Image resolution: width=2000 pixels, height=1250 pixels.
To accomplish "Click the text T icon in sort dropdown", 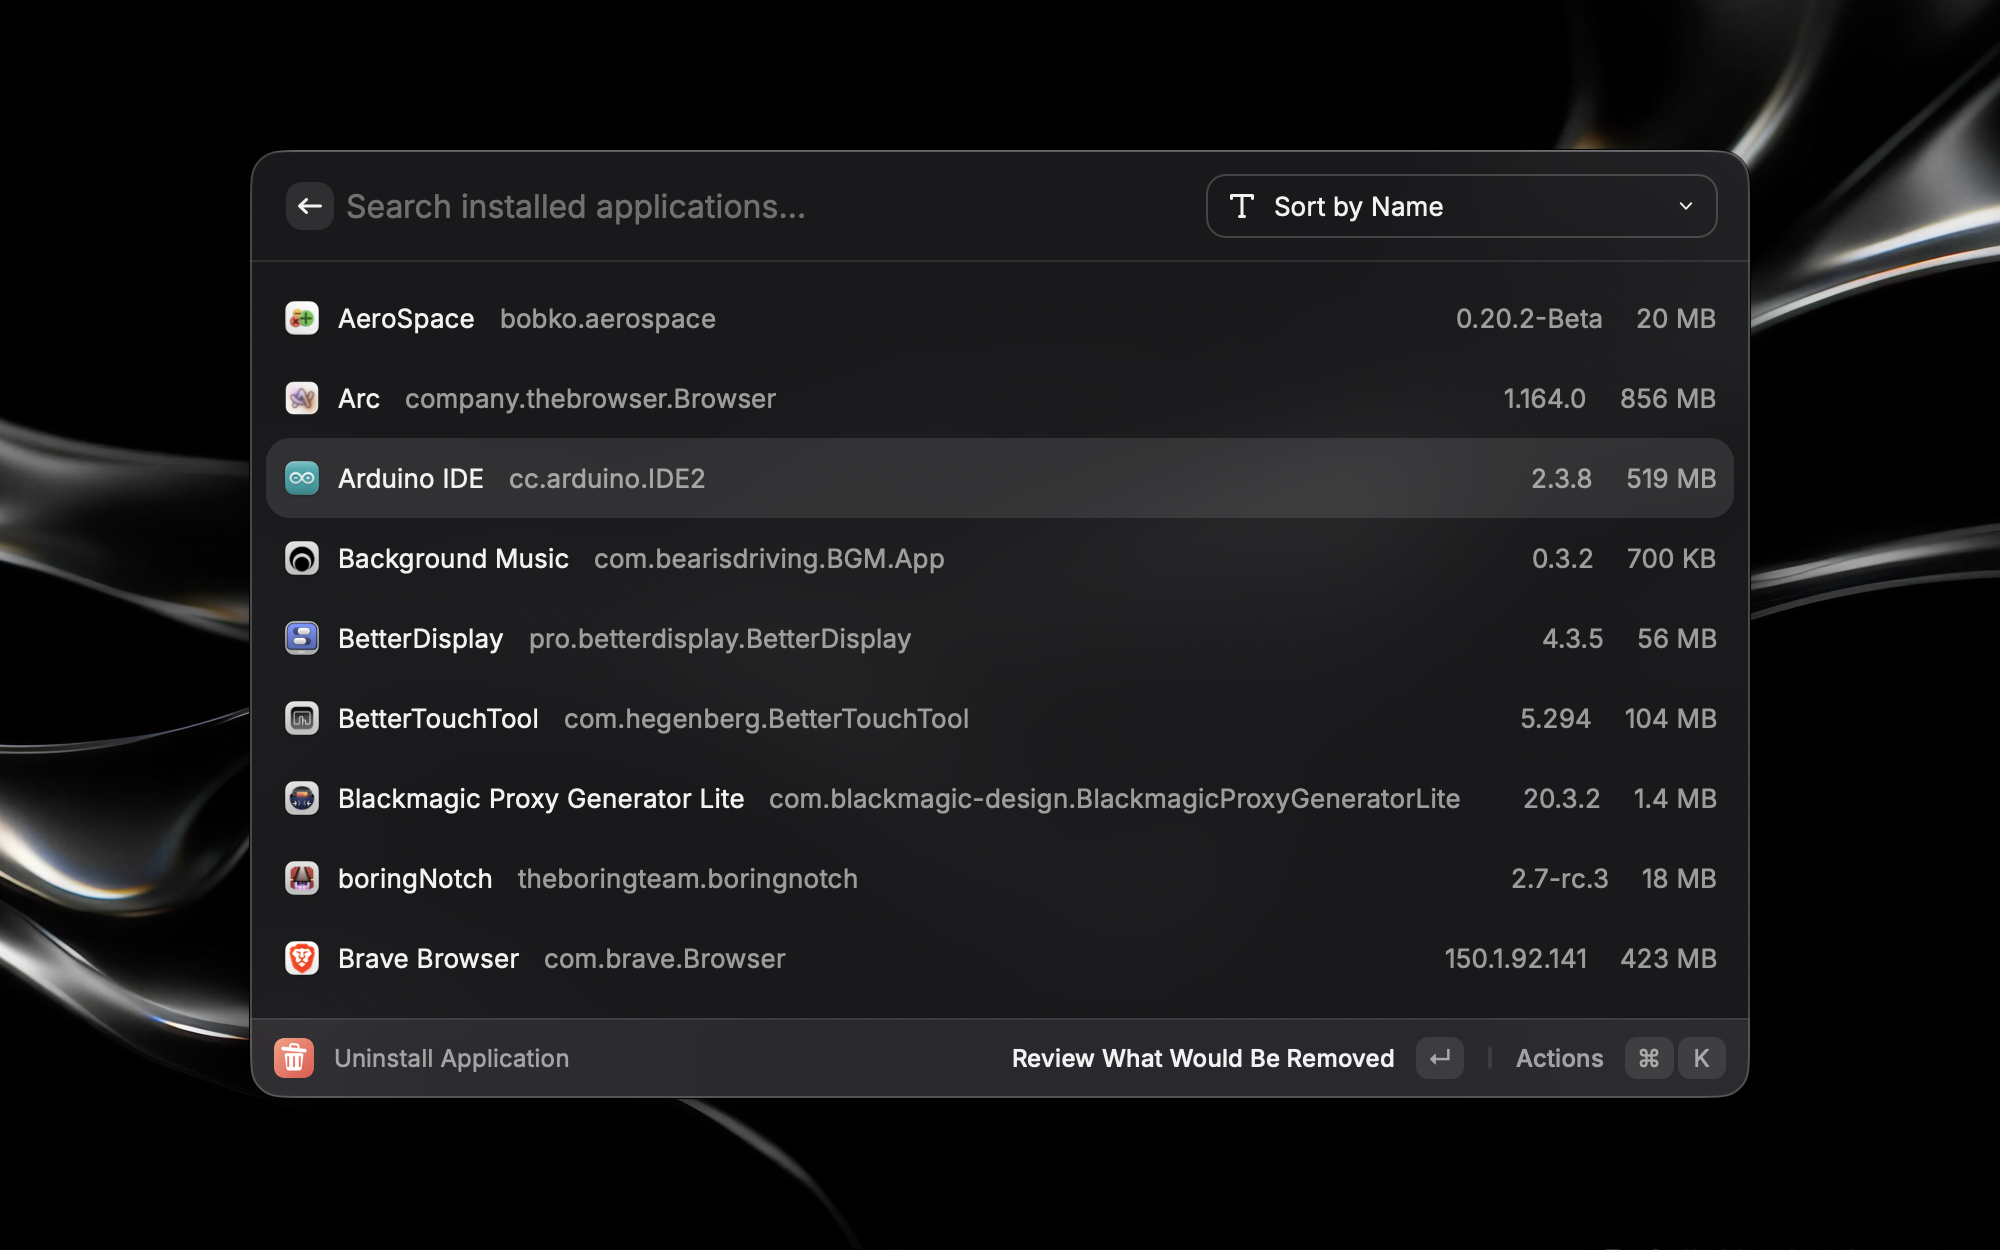I will (1242, 206).
